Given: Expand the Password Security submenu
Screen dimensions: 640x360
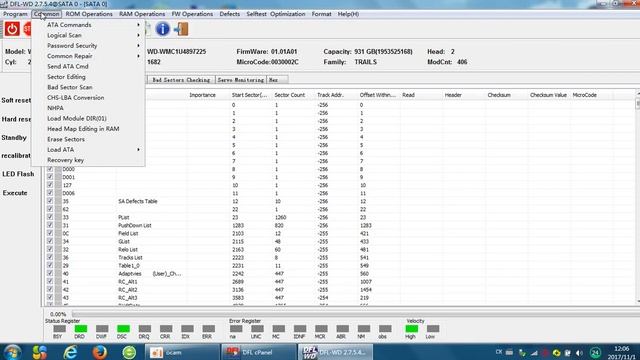Looking at the screenshot, I should (x=88, y=46).
